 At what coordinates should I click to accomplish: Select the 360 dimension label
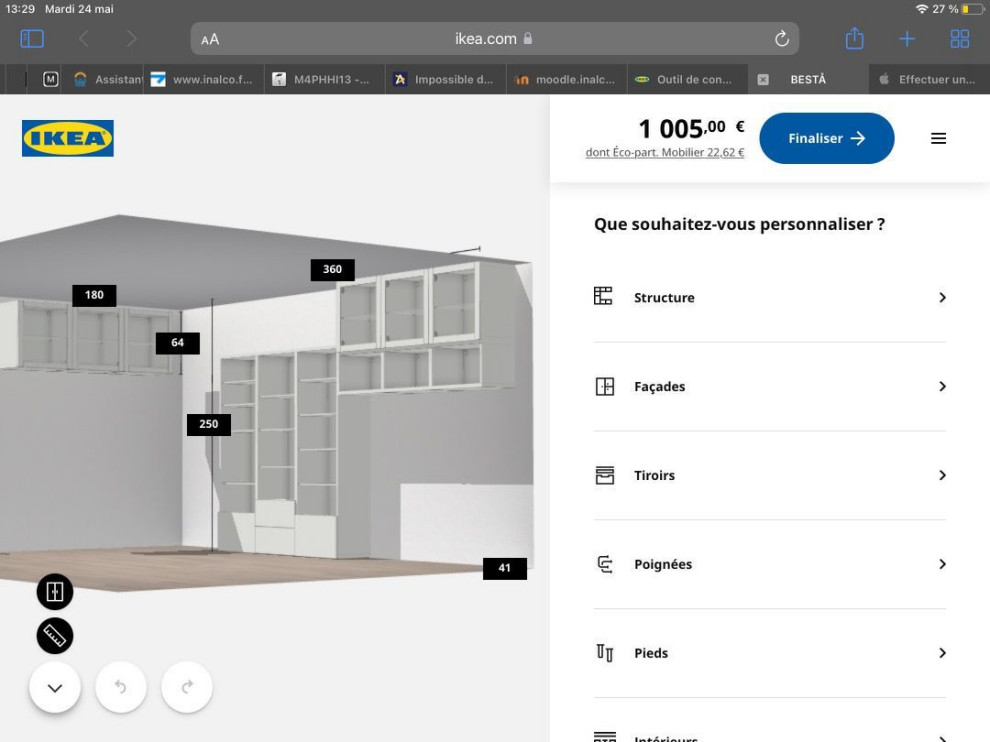point(332,270)
